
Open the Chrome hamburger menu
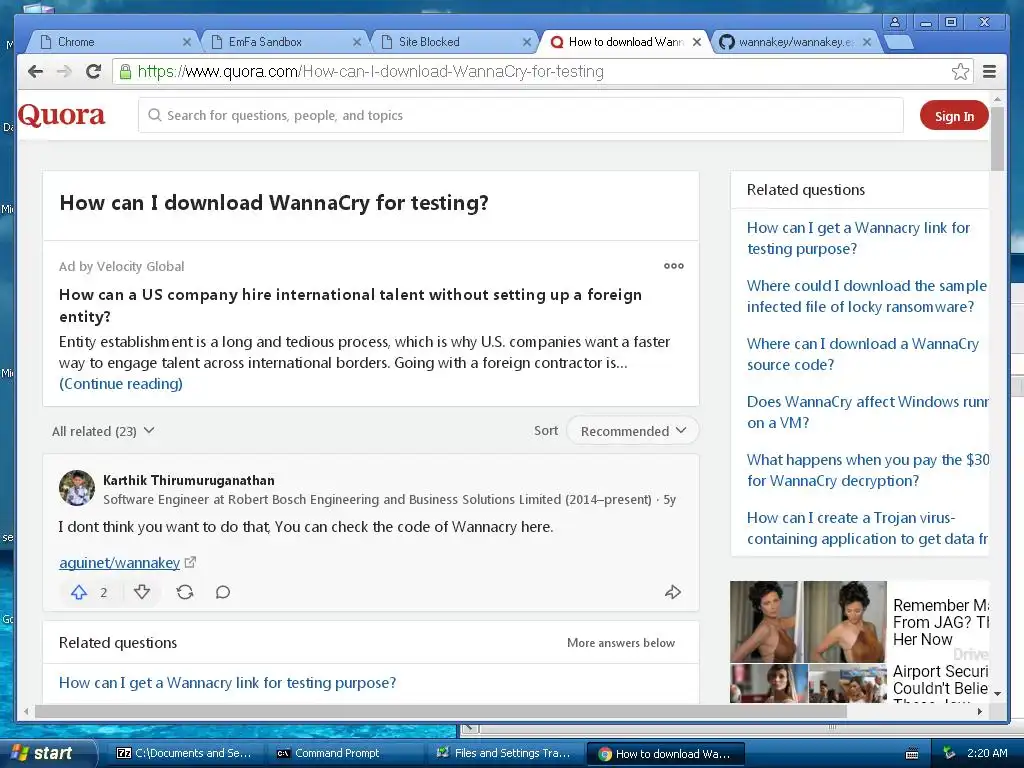tap(989, 71)
